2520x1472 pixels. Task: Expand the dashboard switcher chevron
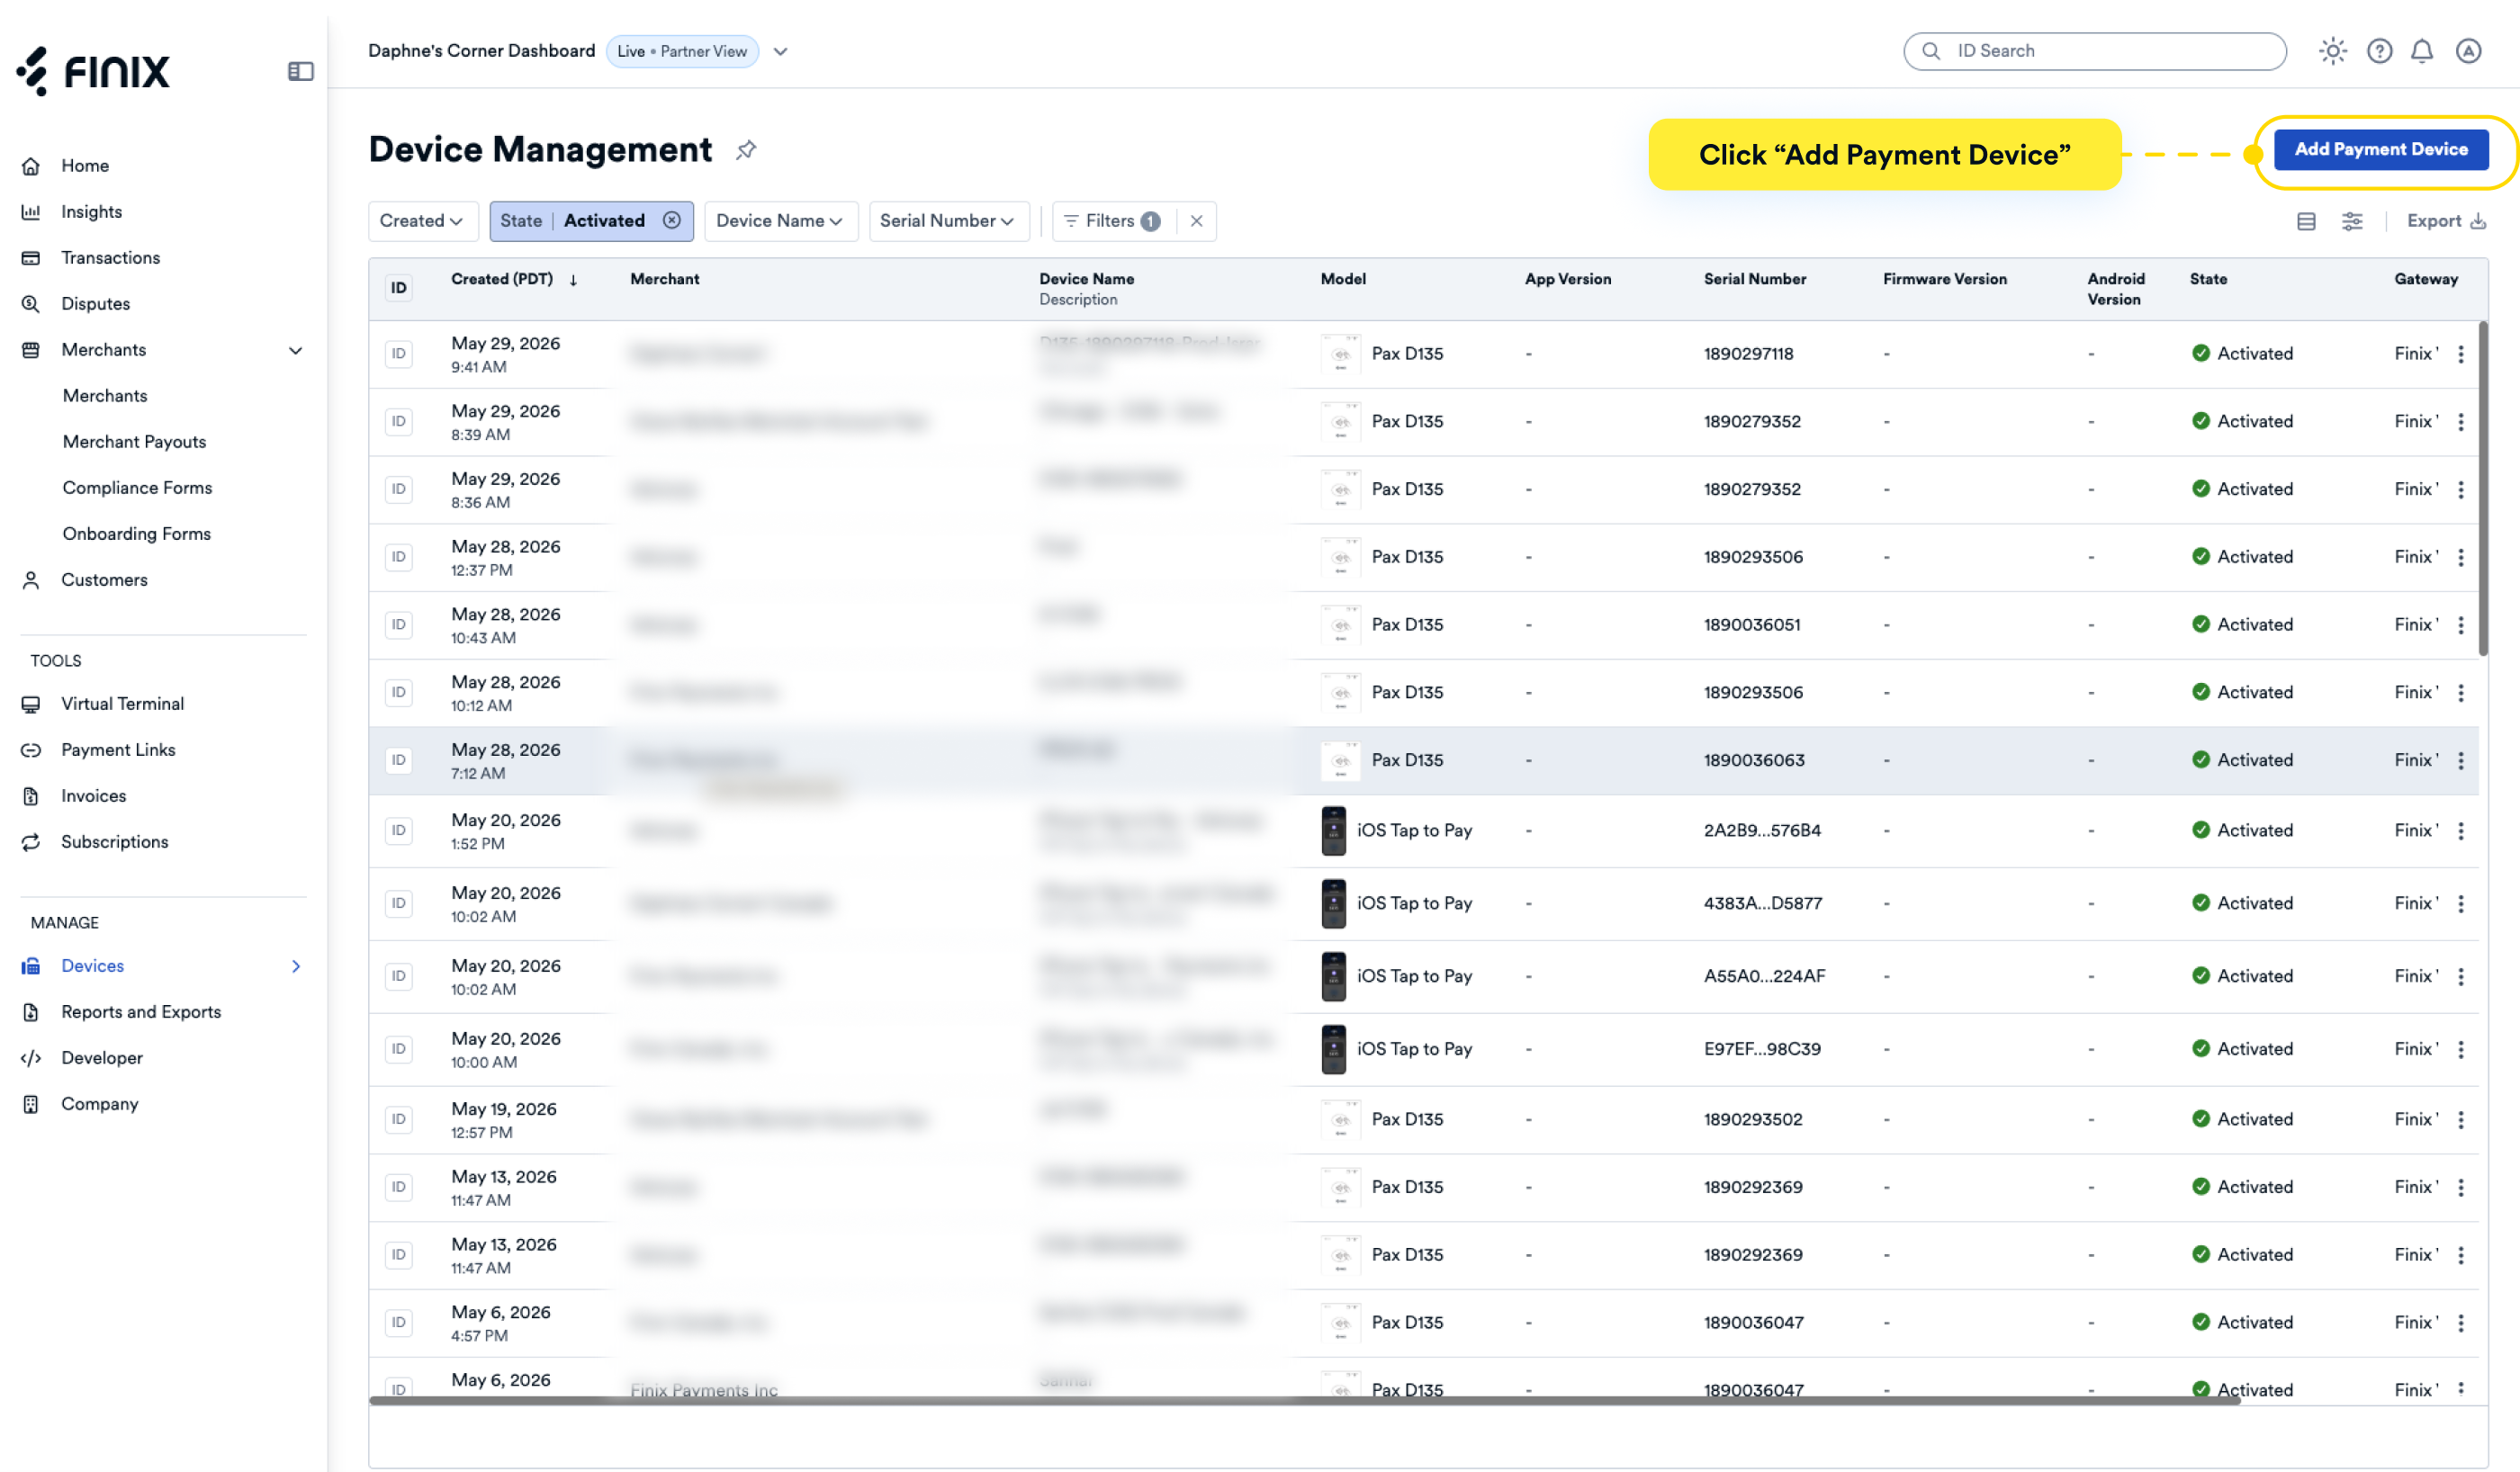[x=780, y=51]
